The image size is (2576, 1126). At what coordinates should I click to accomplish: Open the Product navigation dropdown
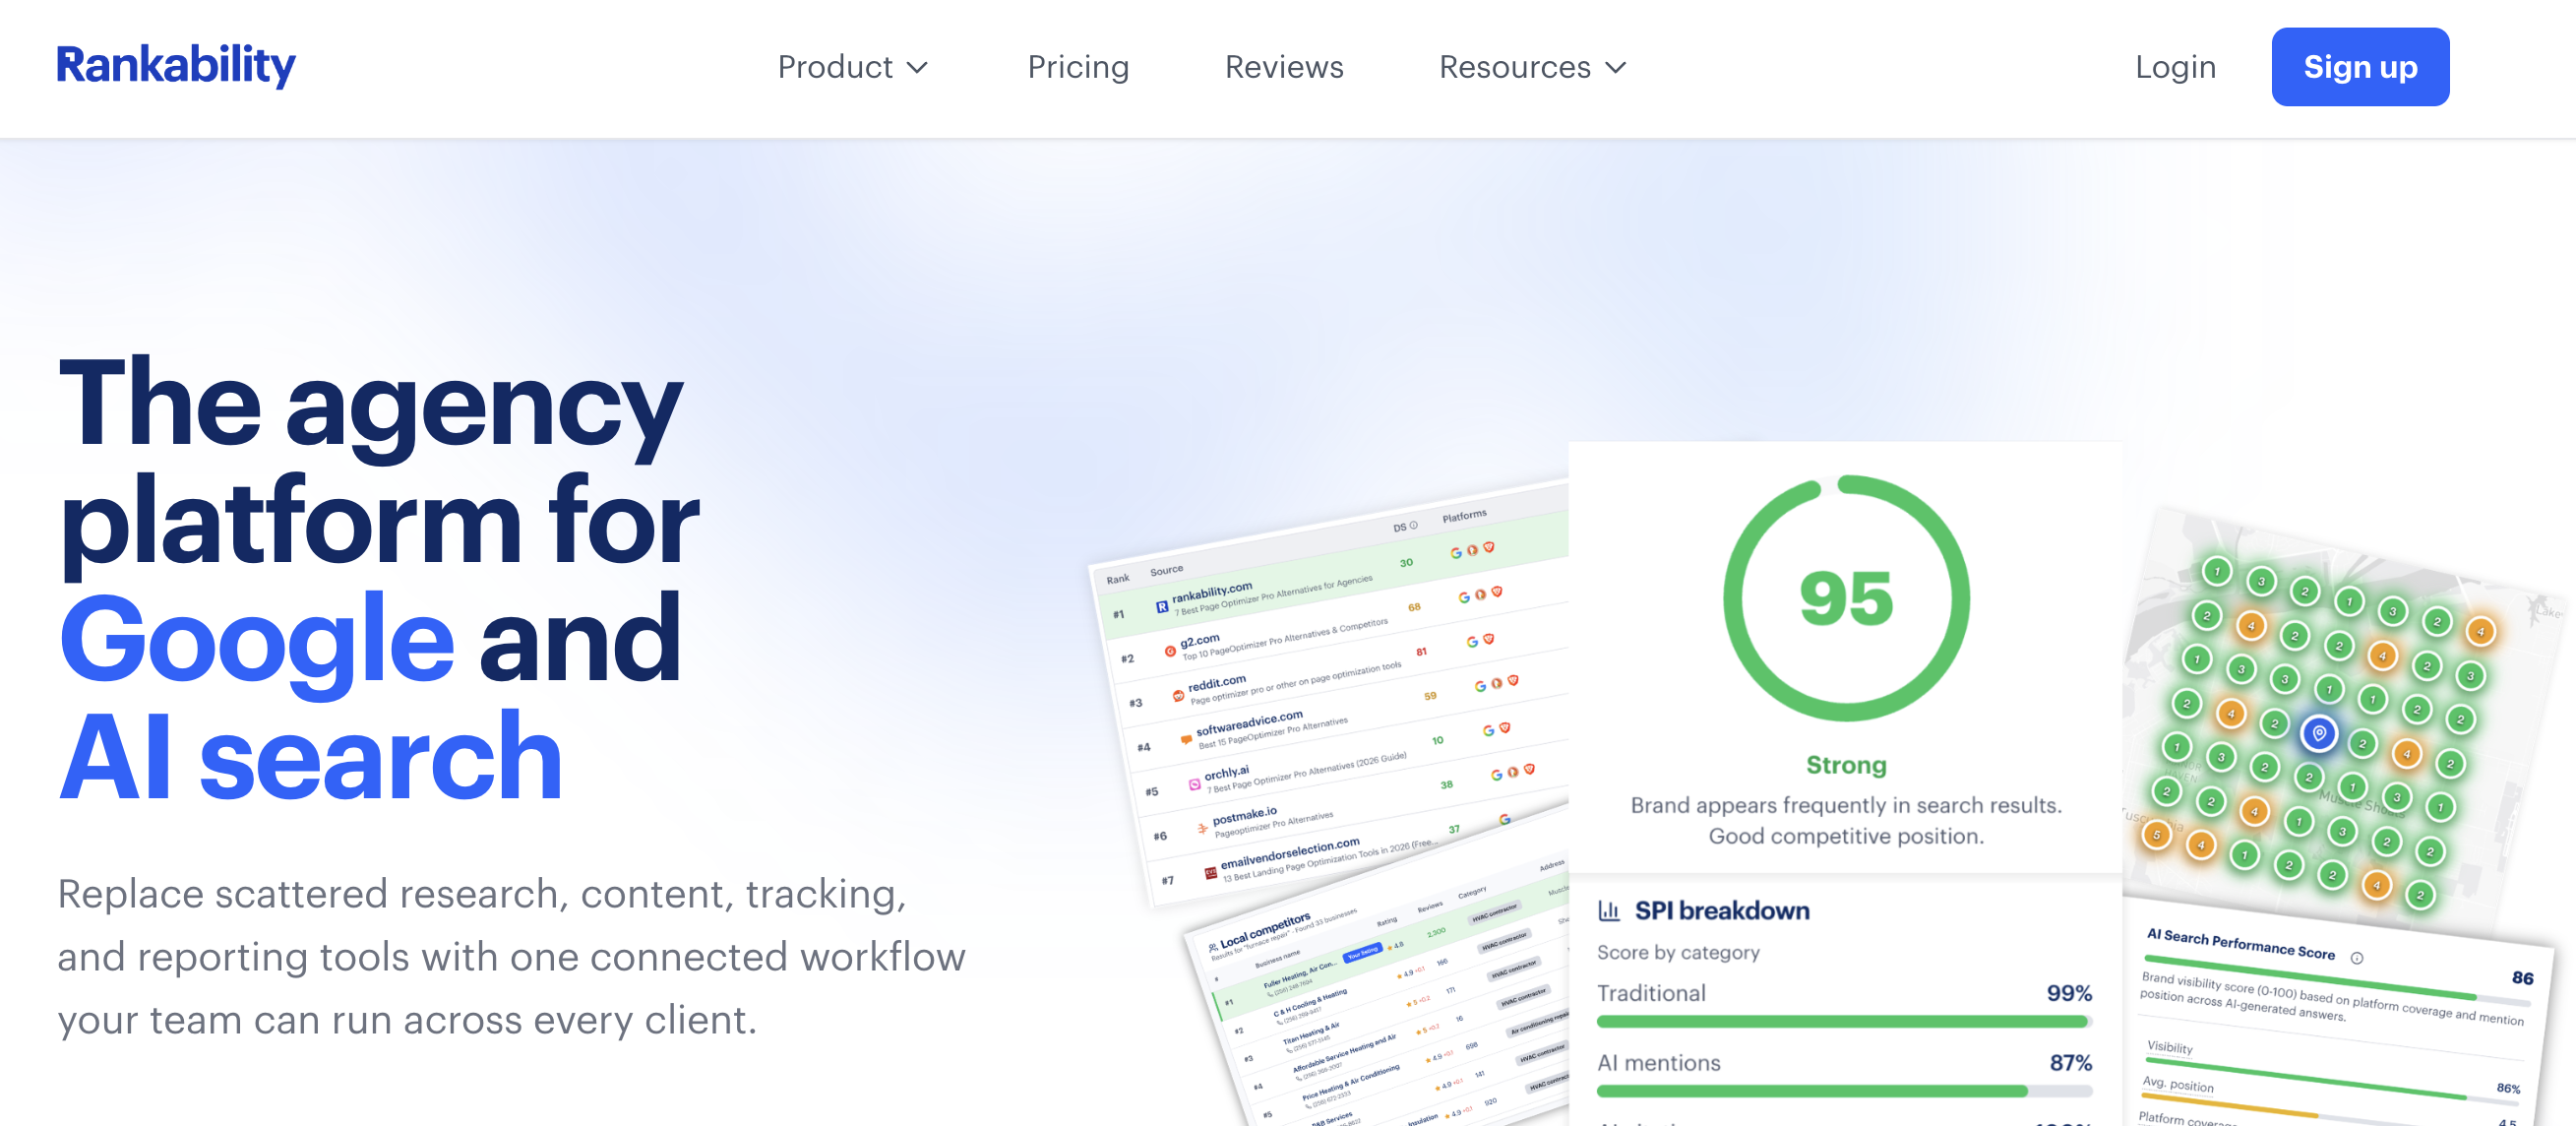click(x=835, y=67)
